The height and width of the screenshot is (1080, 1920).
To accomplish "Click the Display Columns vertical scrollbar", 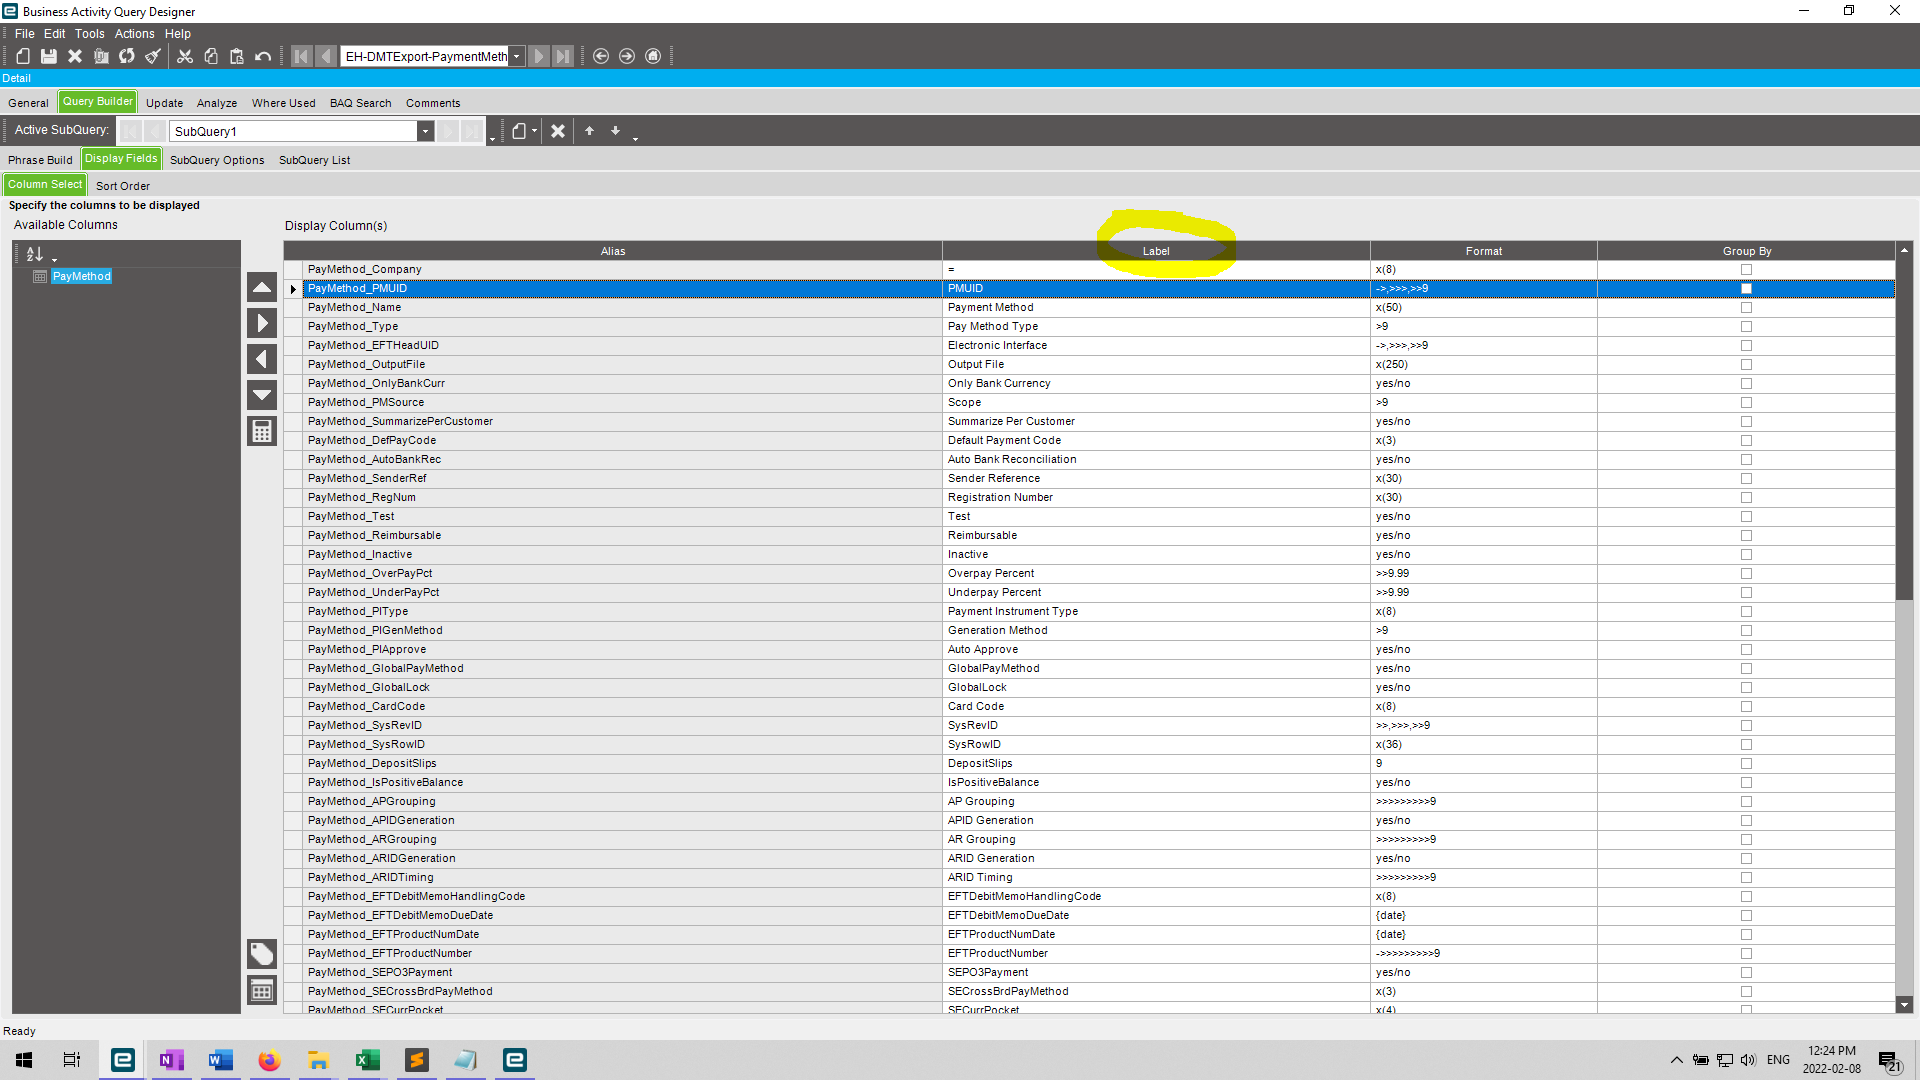I will pyautogui.click(x=1904, y=430).
